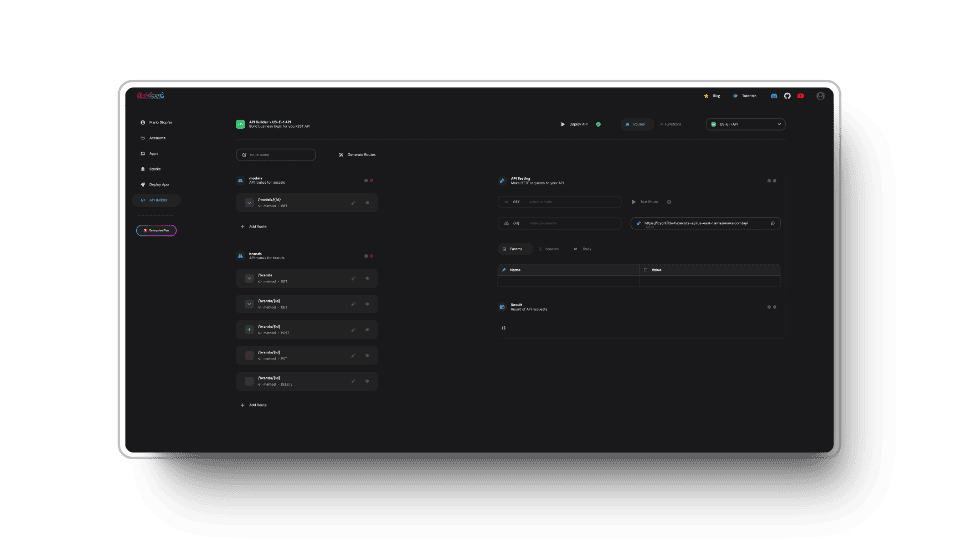
Task: Focus the route search input field
Action: click(x=276, y=155)
